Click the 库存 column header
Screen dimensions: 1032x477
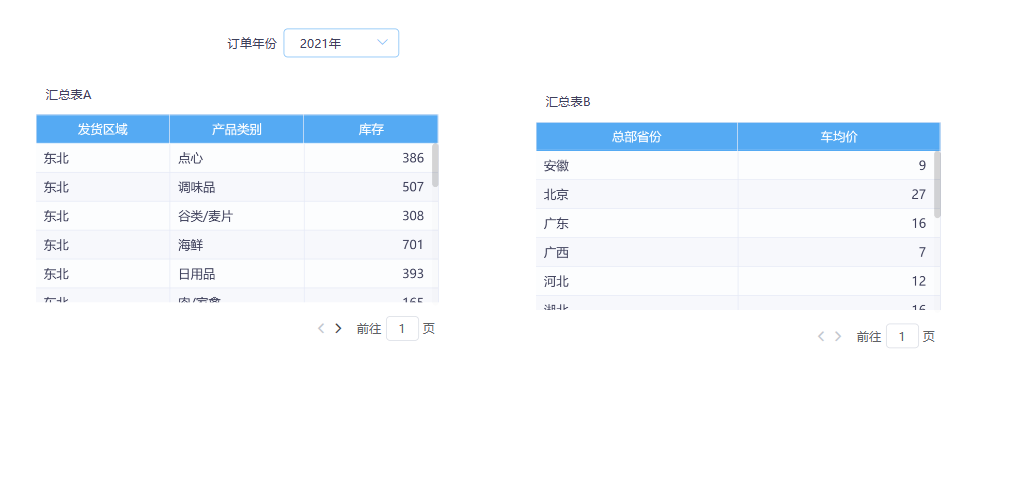(371, 129)
